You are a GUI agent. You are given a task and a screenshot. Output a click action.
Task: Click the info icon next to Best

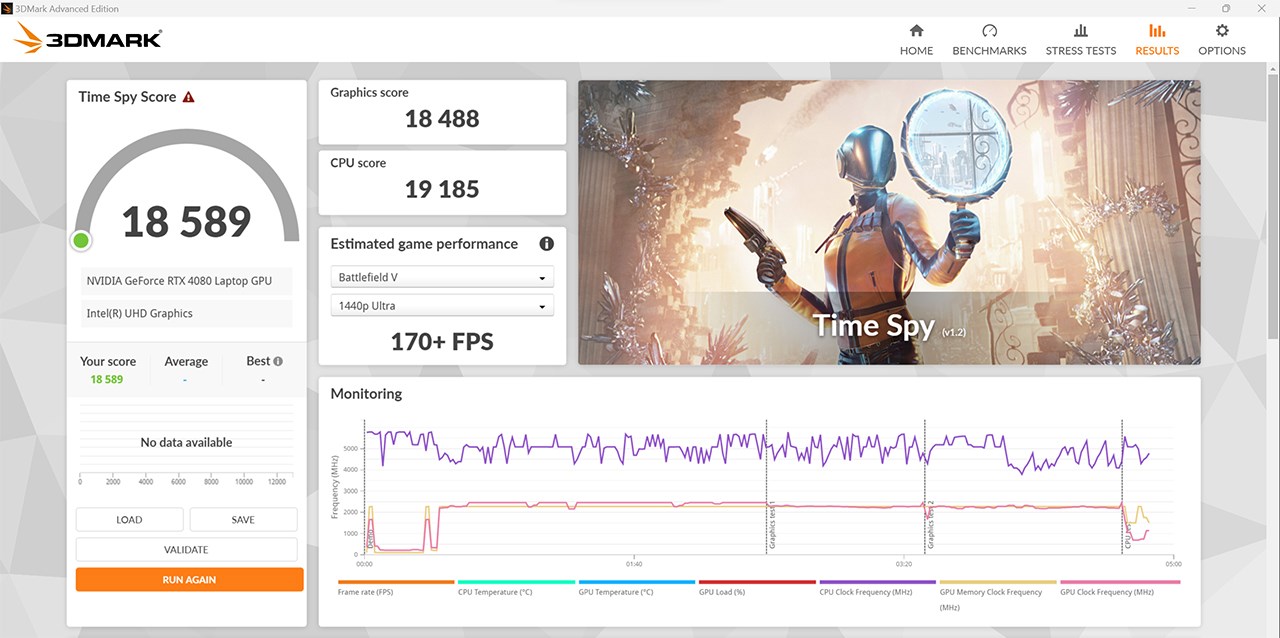276,360
